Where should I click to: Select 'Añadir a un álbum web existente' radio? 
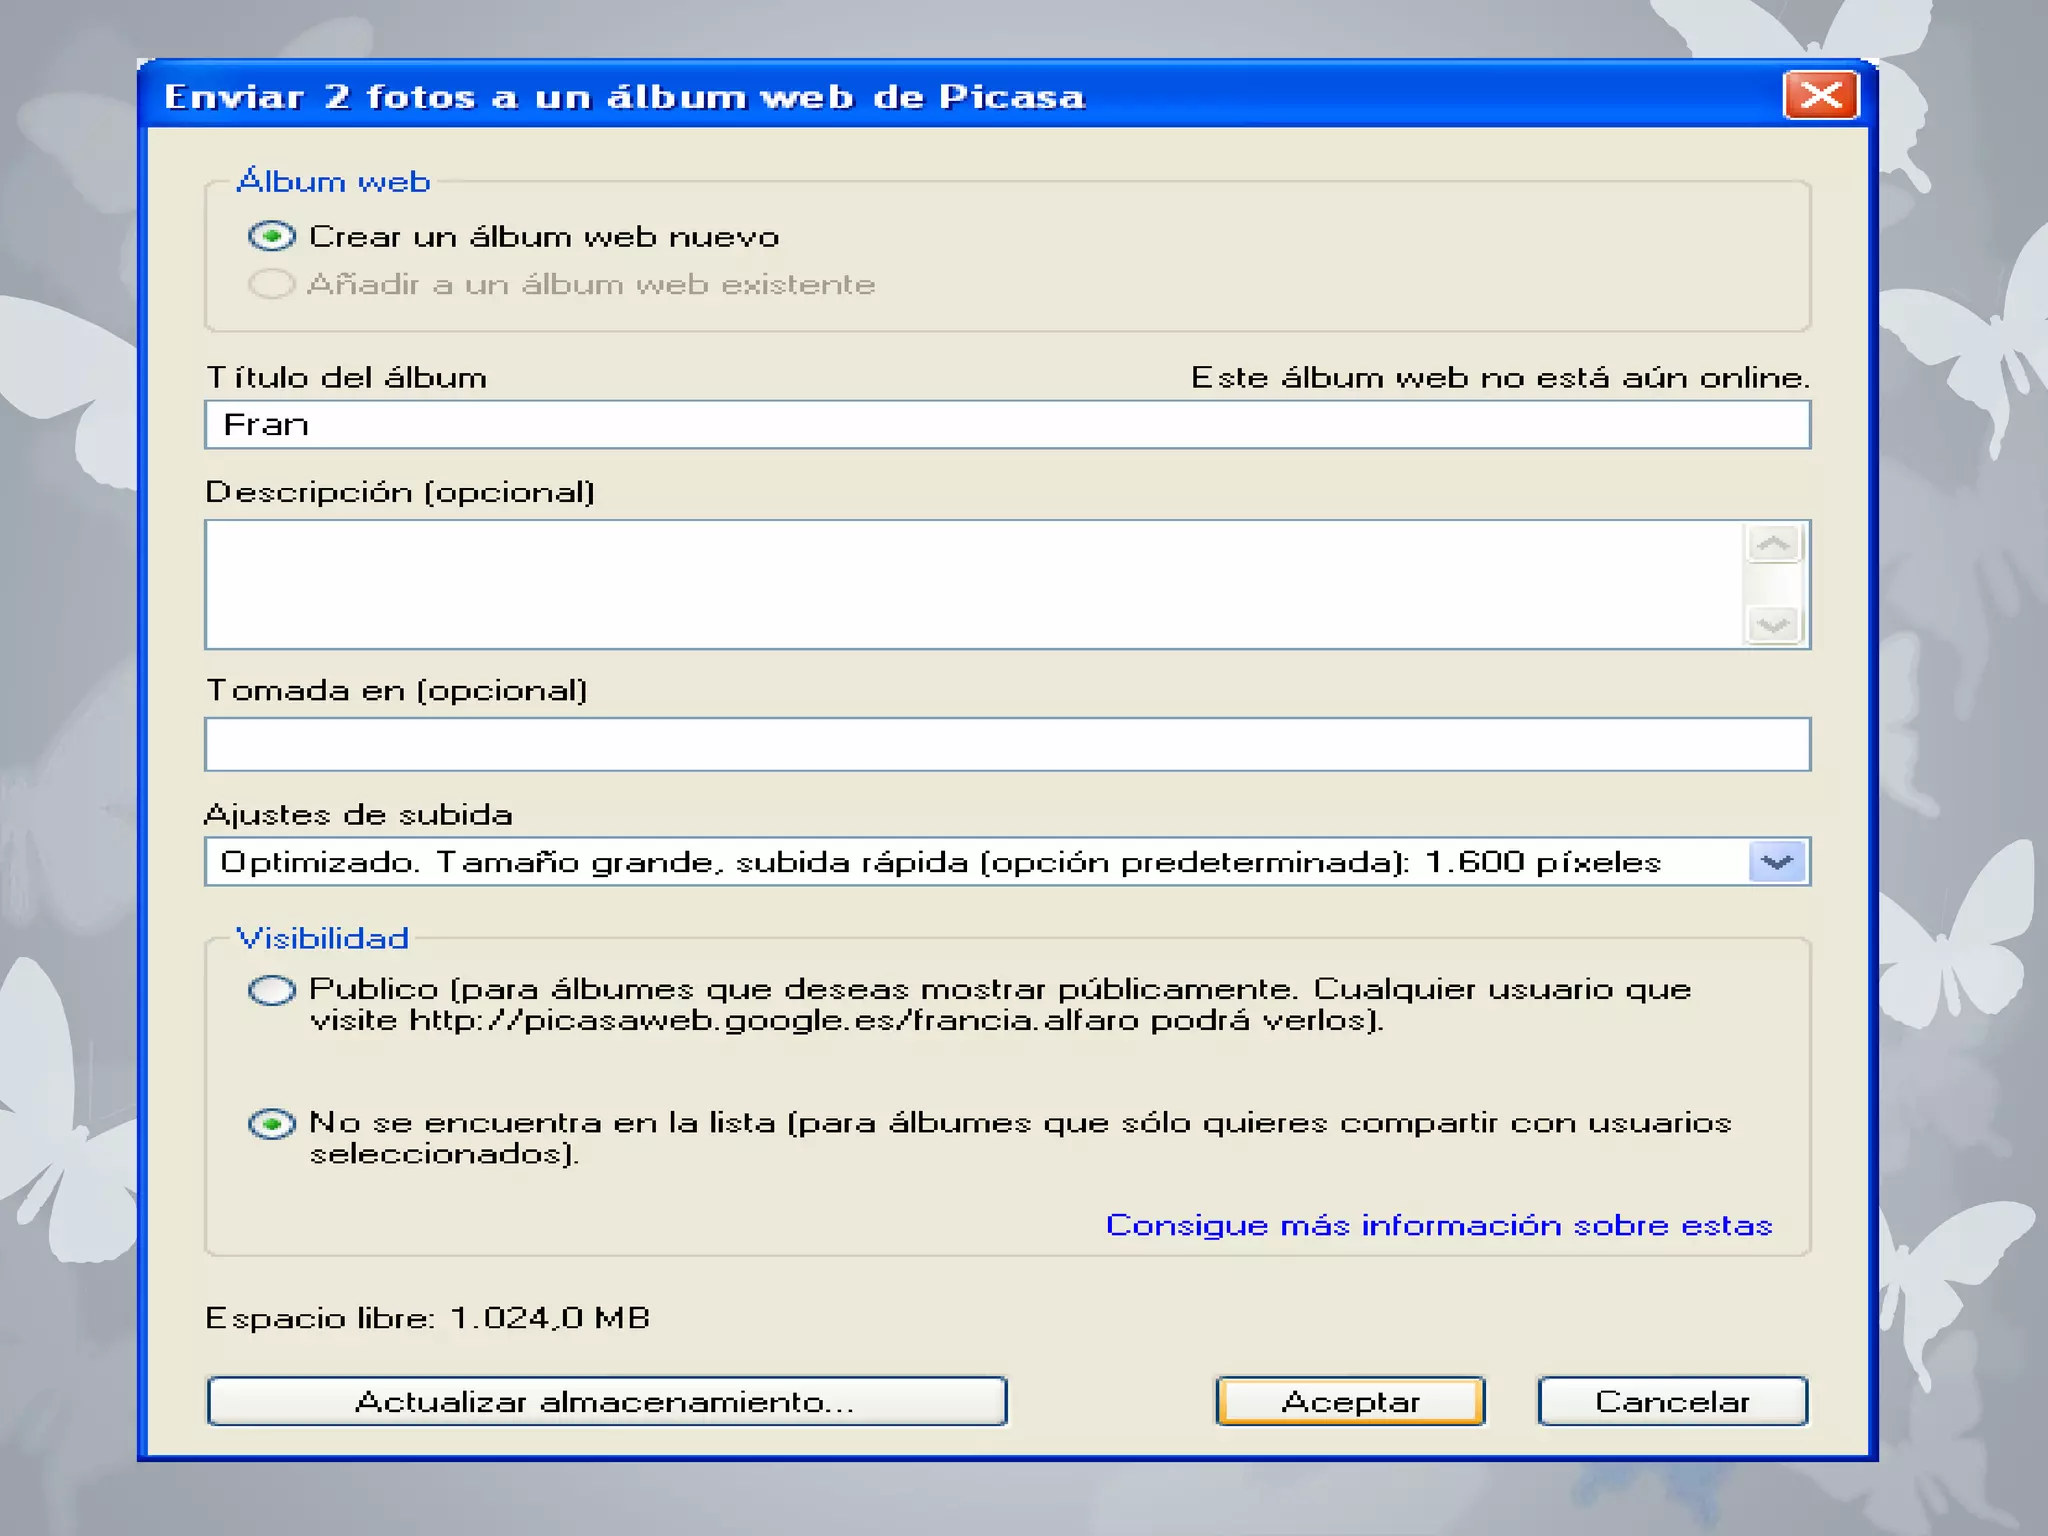pyautogui.click(x=271, y=284)
